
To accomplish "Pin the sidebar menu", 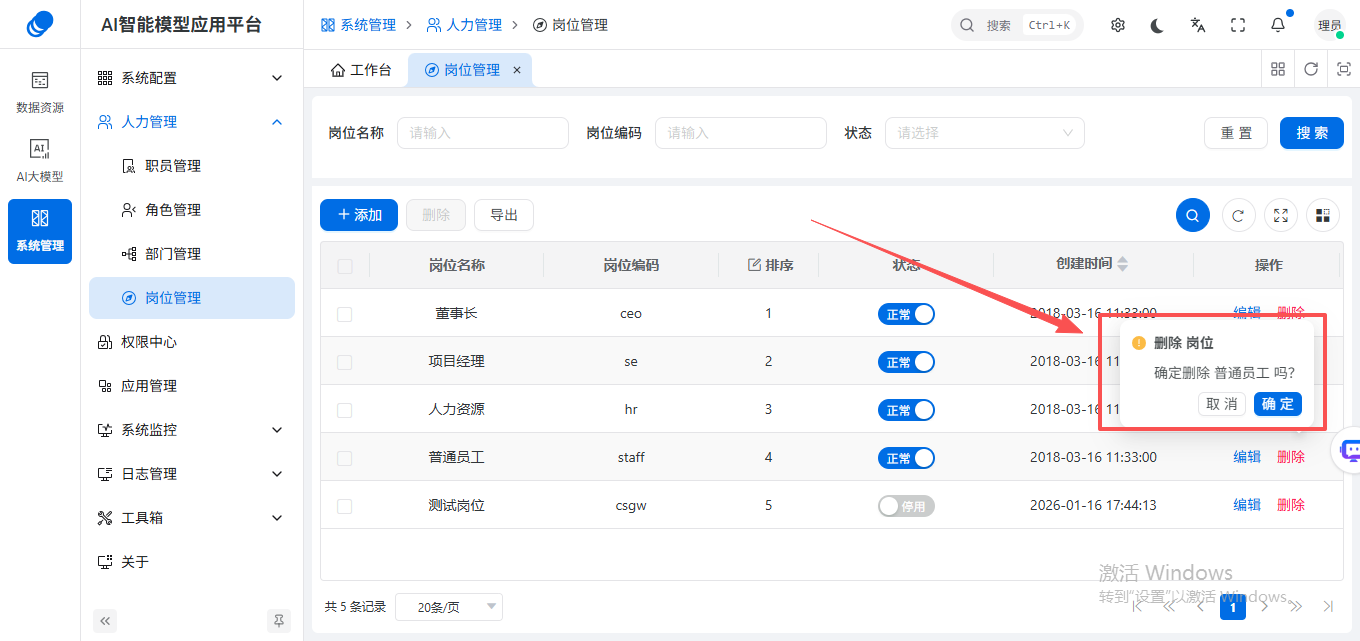I will click(x=279, y=621).
